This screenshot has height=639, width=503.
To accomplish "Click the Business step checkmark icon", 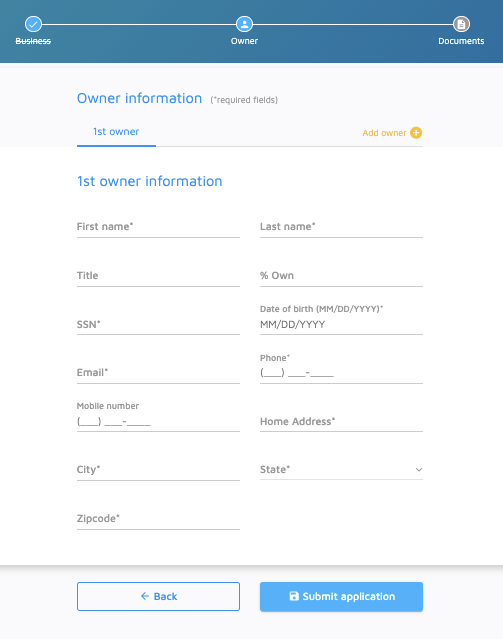I will [x=33, y=24].
